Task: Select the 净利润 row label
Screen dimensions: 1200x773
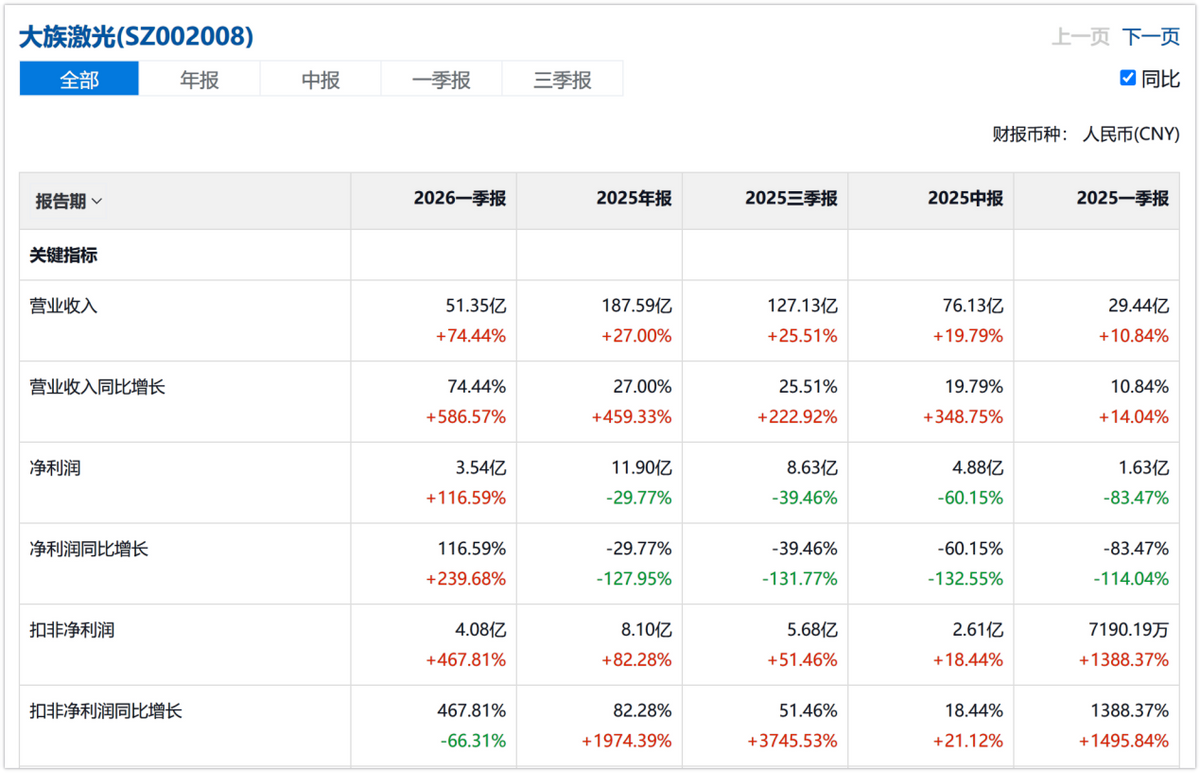Action: [55, 468]
